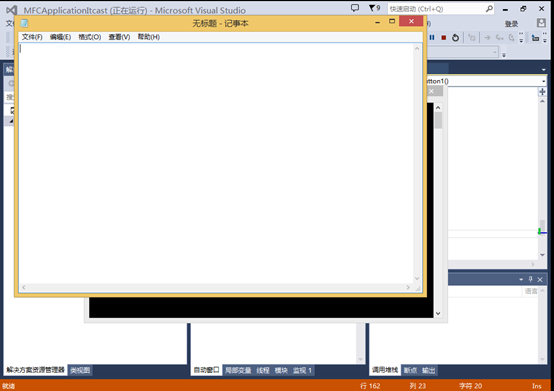Image resolution: width=554 pixels, height=391 pixels.
Task: Toggle auto-hide pin on call stack panel
Action: [530, 279]
